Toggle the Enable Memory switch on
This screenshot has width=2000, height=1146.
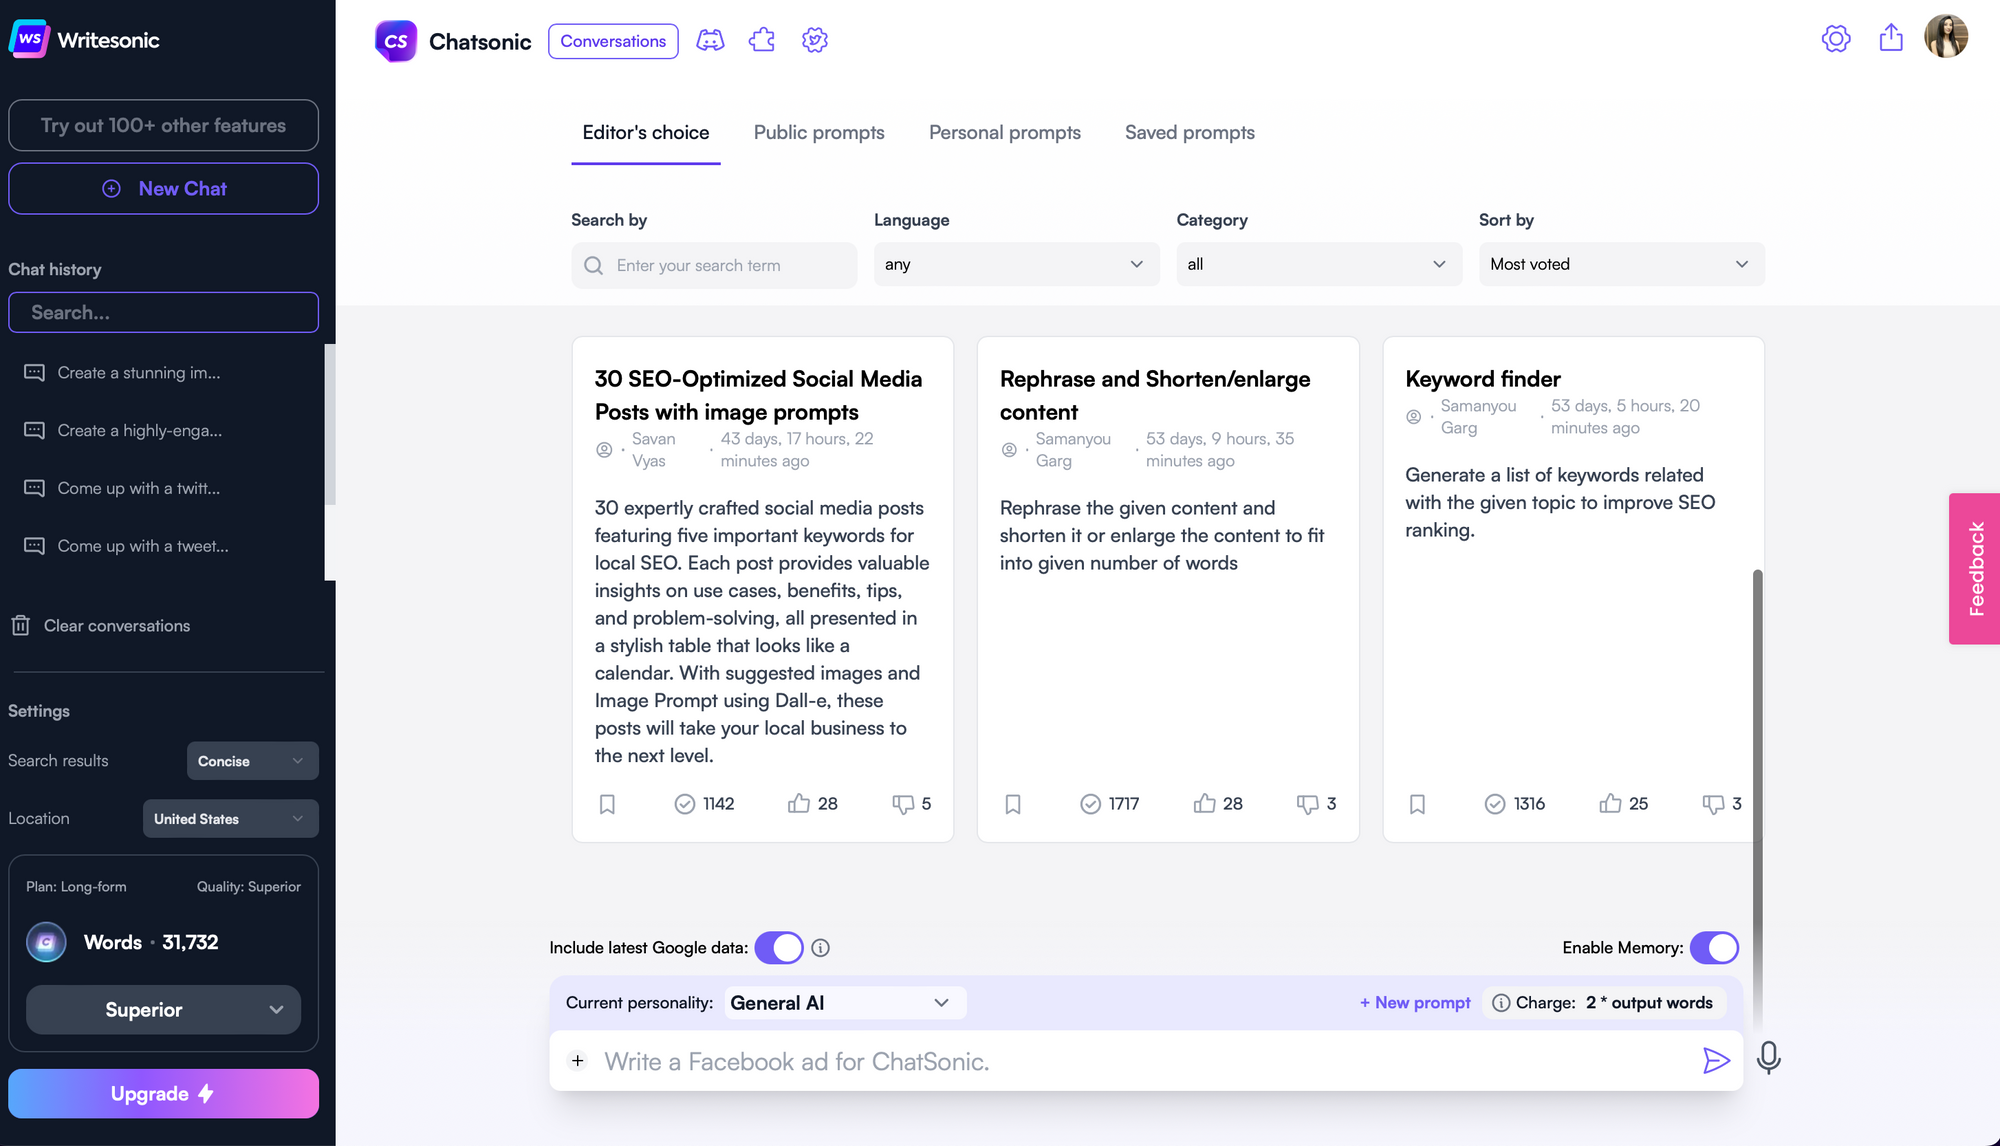click(x=1714, y=947)
